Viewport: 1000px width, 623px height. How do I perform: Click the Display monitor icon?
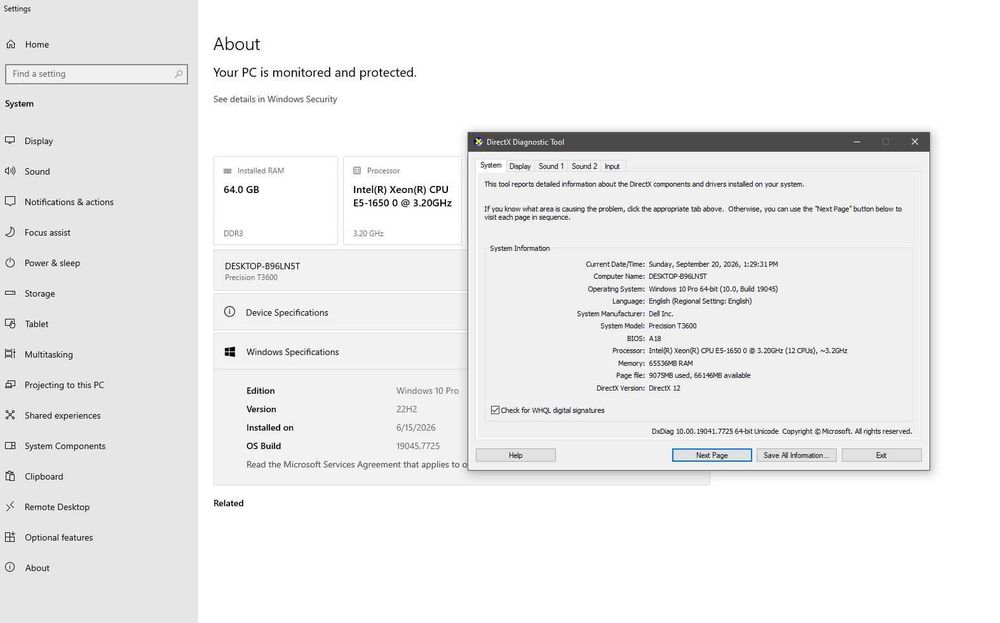coord(10,140)
